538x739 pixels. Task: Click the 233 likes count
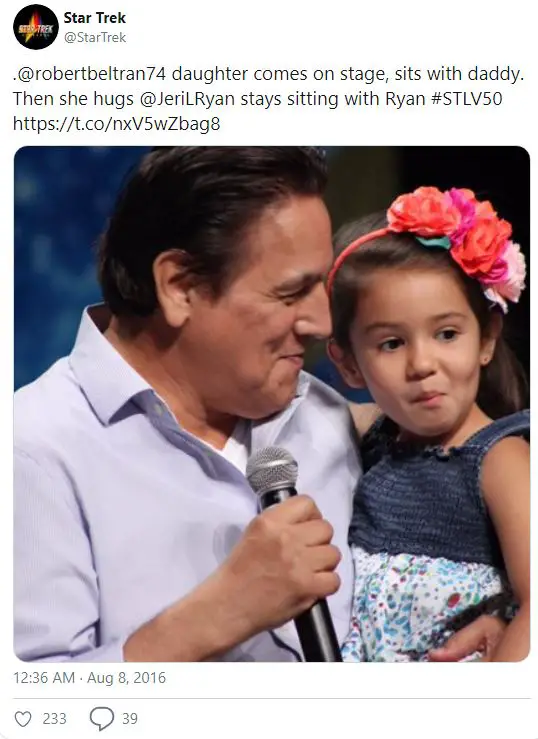click(x=54, y=719)
